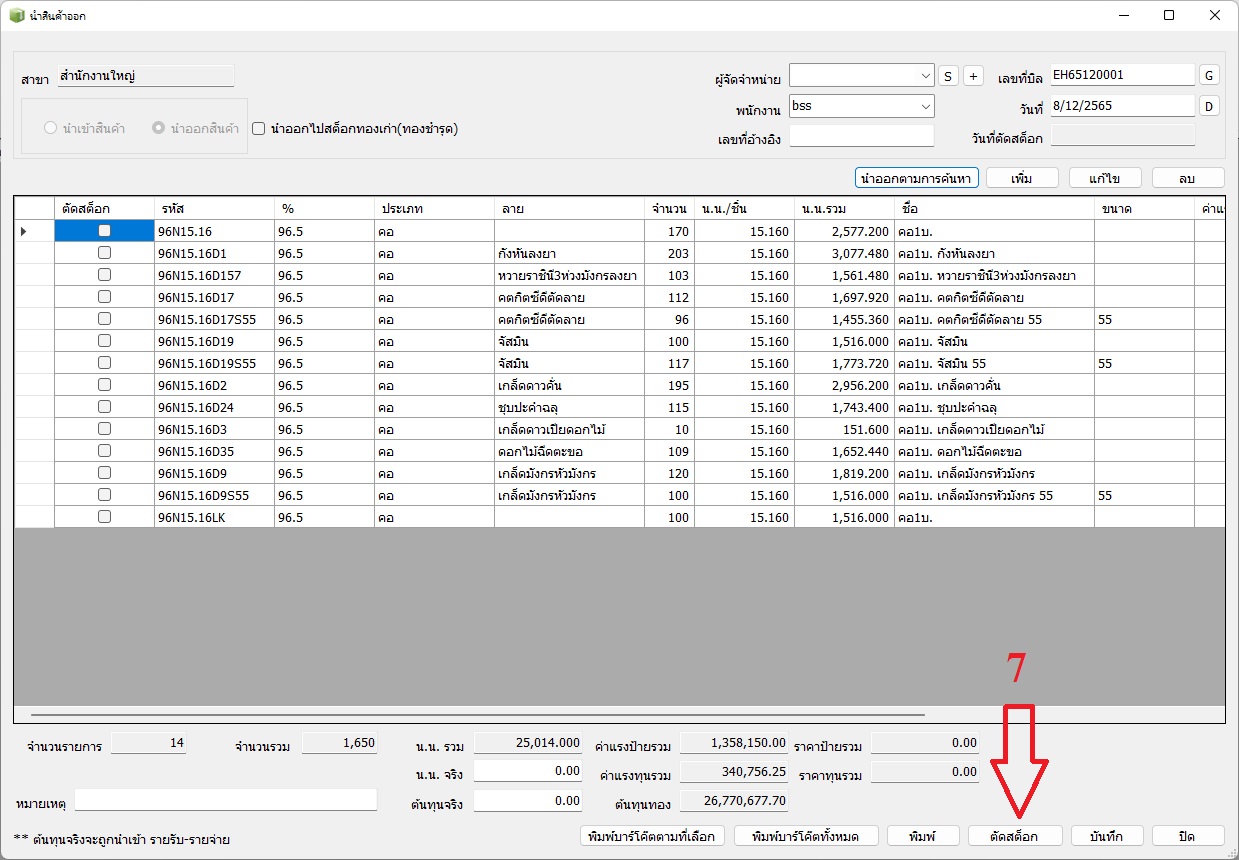Check the ตัดสต็อก box for row 96N15.16D19
This screenshot has width=1239, height=860.
(104, 341)
